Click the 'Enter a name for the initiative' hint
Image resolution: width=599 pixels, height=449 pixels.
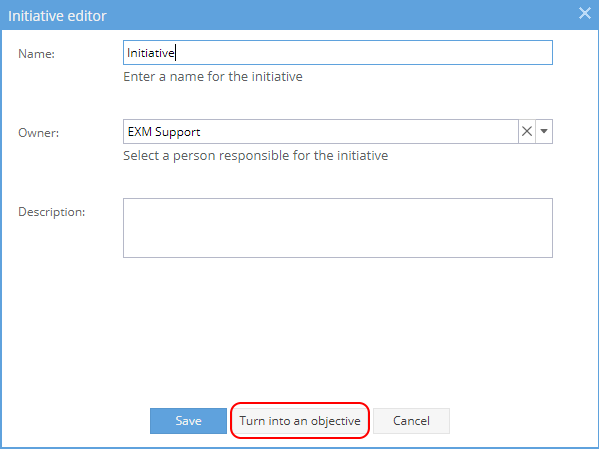pyautogui.click(x=213, y=77)
